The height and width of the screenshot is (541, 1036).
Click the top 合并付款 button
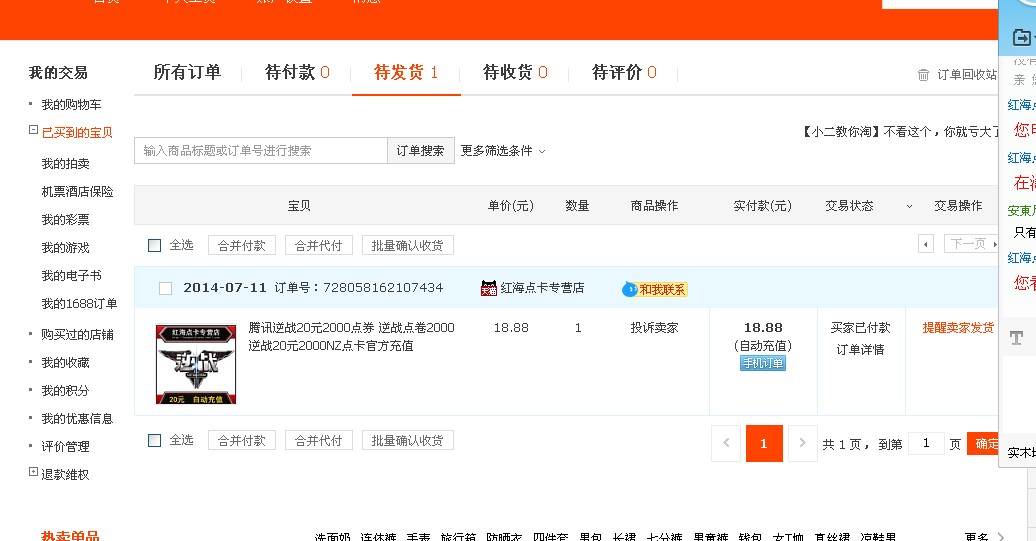(x=242, y=246)
